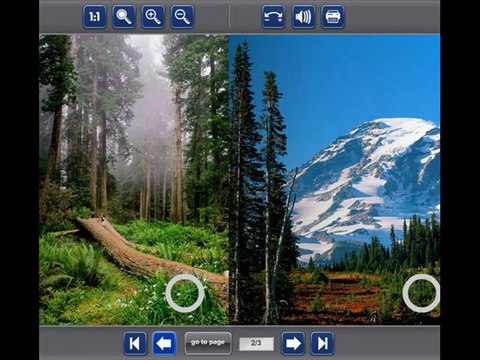Advance to the next page arrow
This screenshot has width=480, height=360.
(293, 343)
